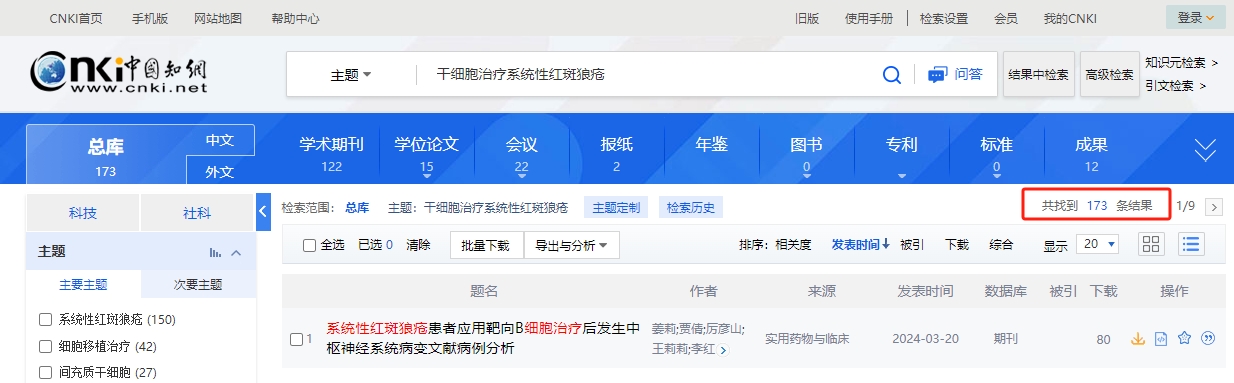Open the 会议 22 tab
Viewport: 1234px width, 383px height.
[522, 153]
